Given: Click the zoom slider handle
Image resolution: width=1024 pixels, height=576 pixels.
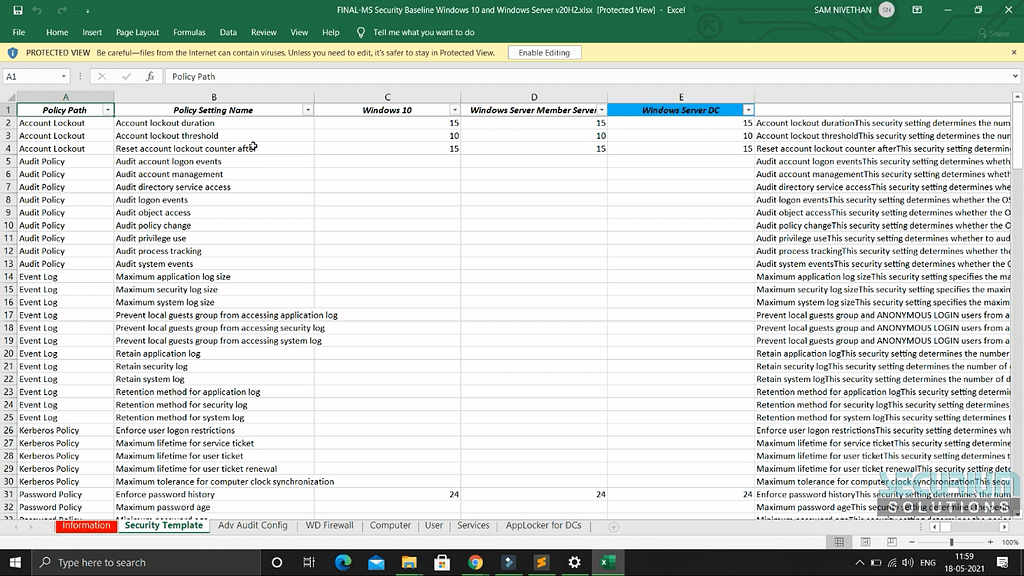Looking at the screenshot, I should click(952, 542).
